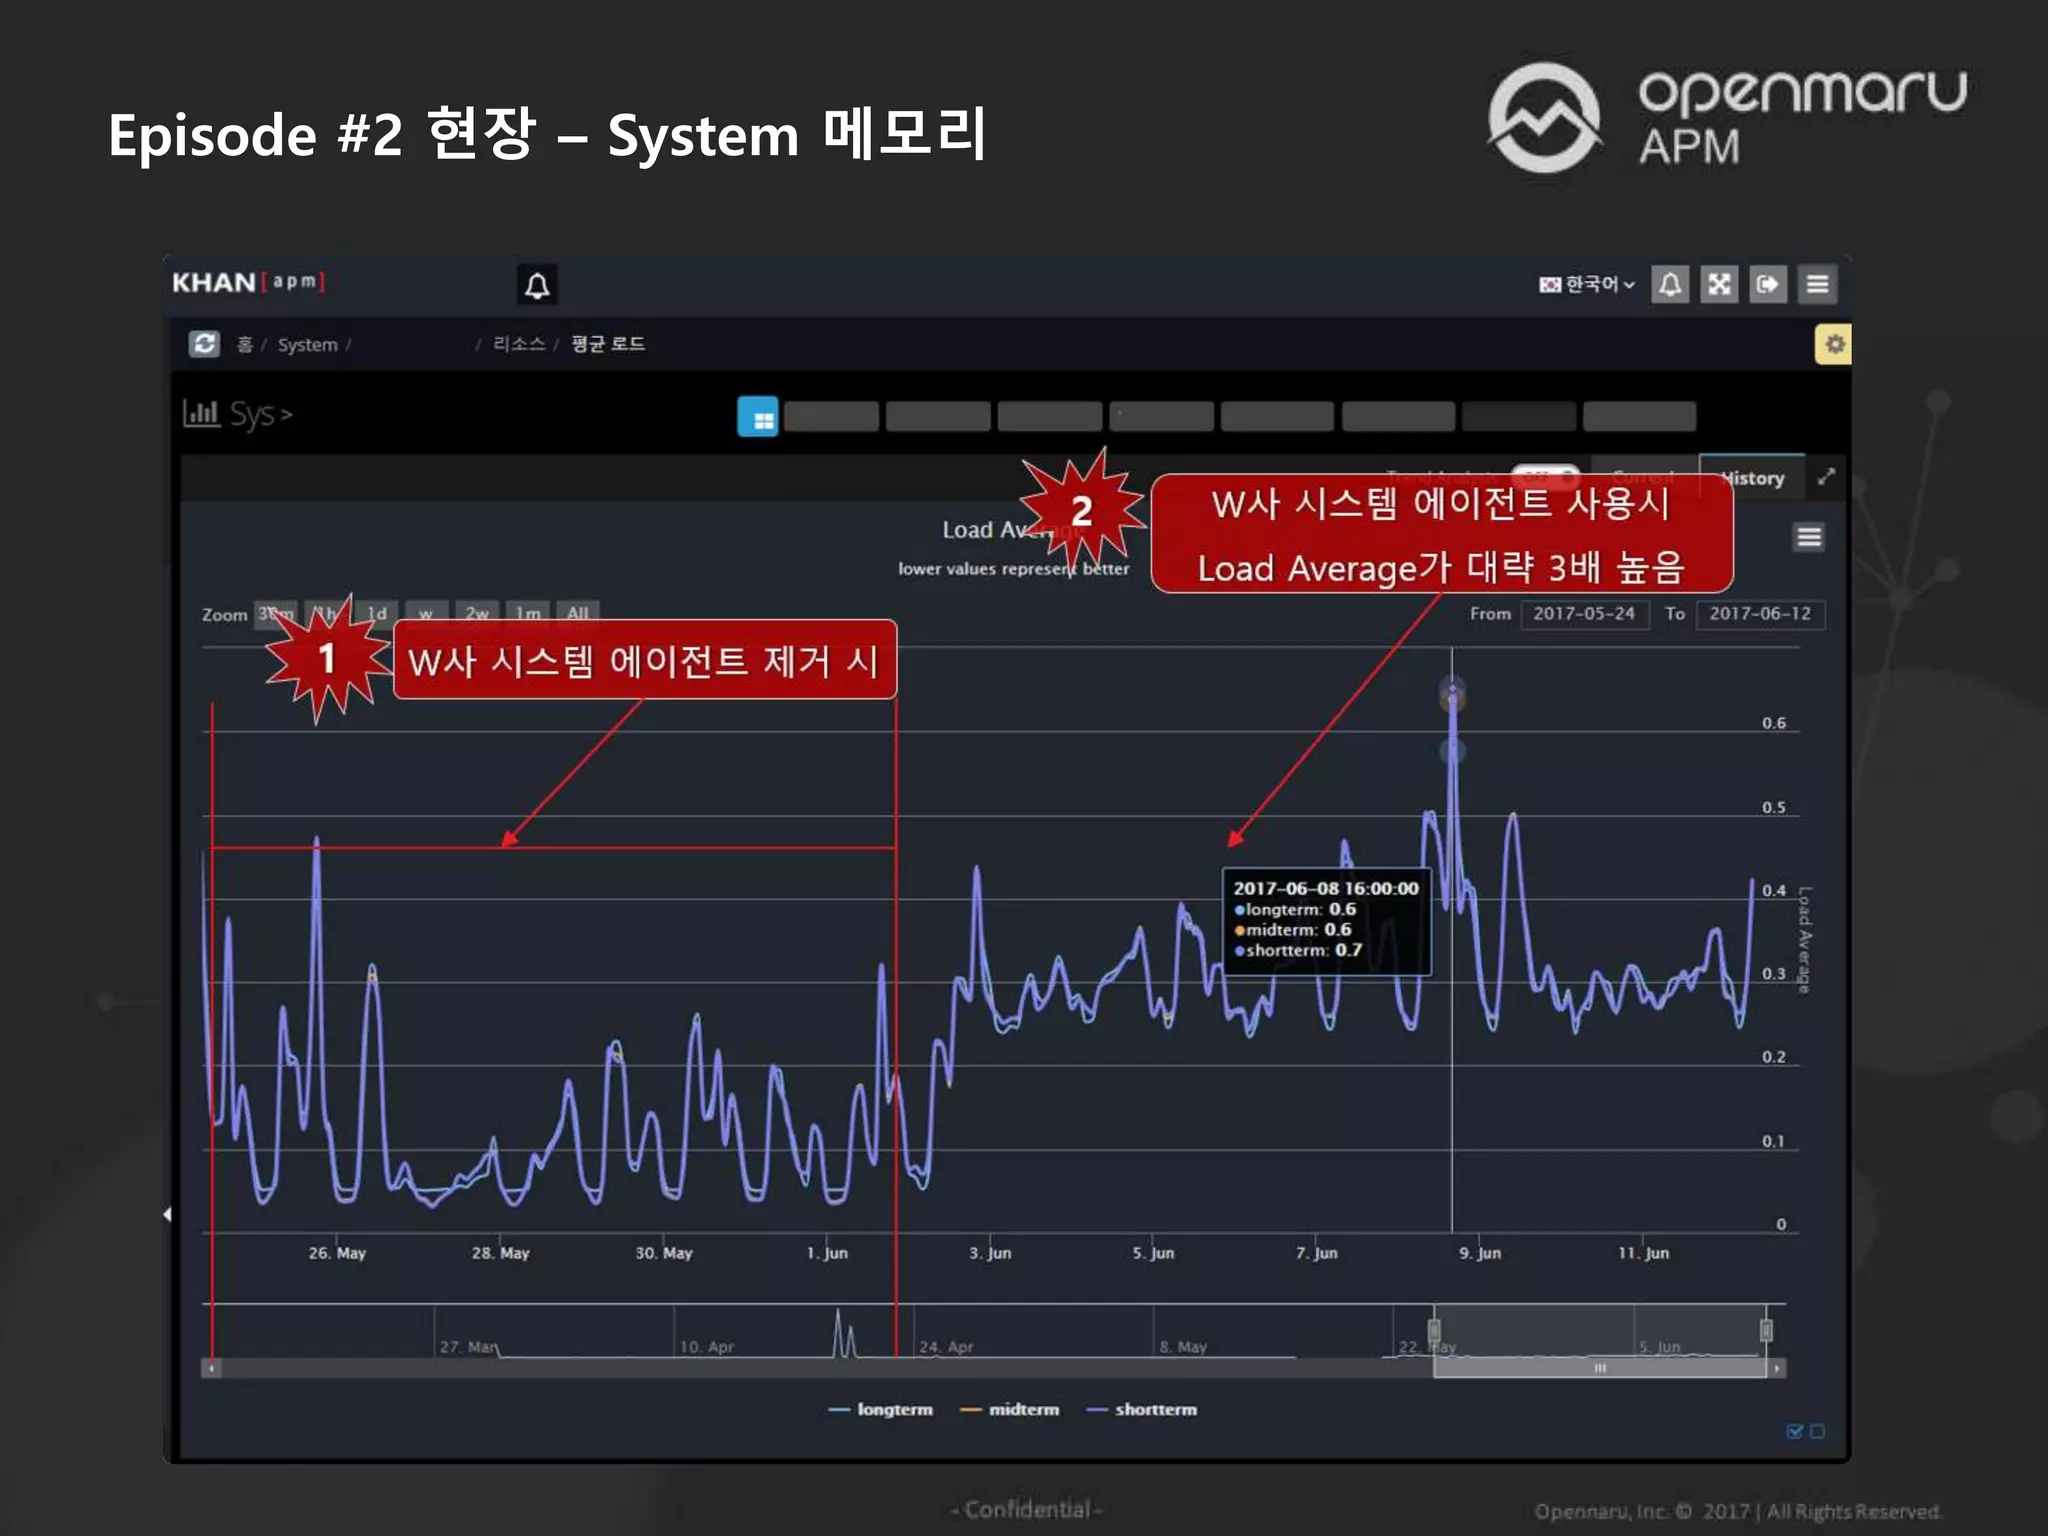This screenshot has height=1536, width=2048.
Task: Go to 홈 in the breadcrumb
Action: click(x=244, y=345)
